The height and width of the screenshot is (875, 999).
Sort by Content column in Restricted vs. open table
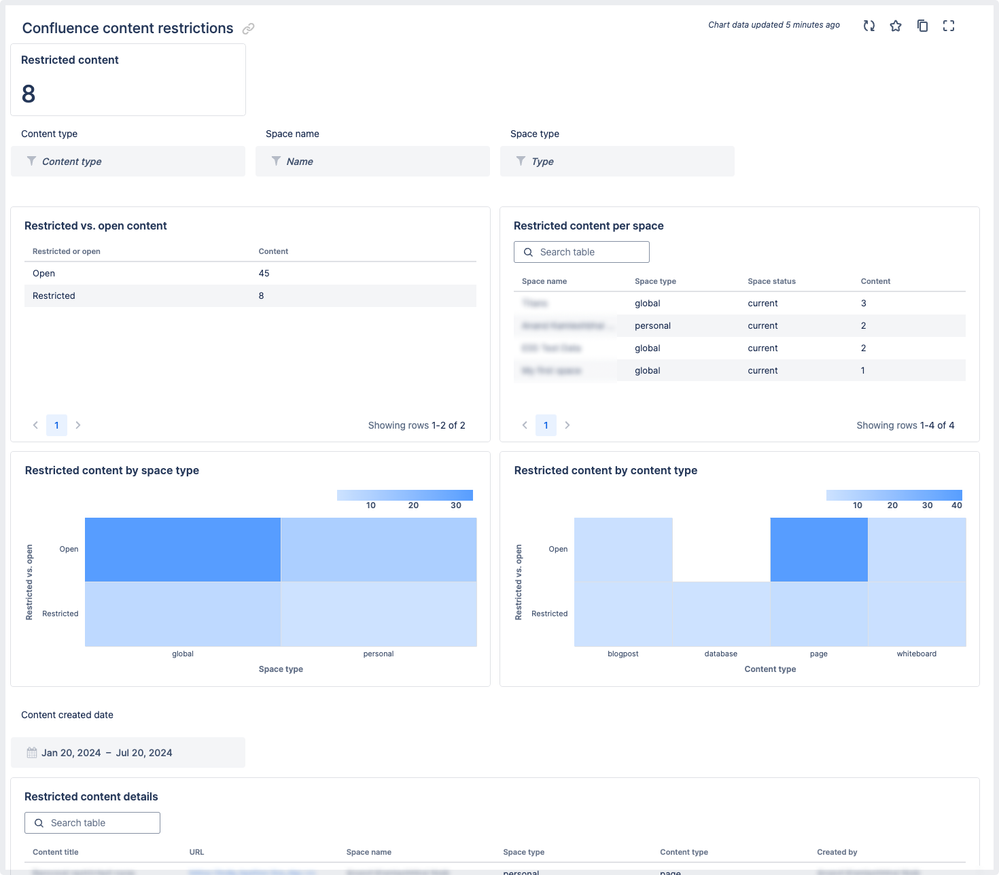273,251
